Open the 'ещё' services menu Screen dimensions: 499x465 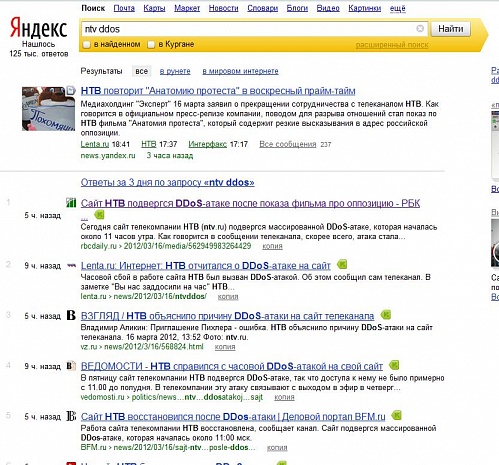point(398,8)
